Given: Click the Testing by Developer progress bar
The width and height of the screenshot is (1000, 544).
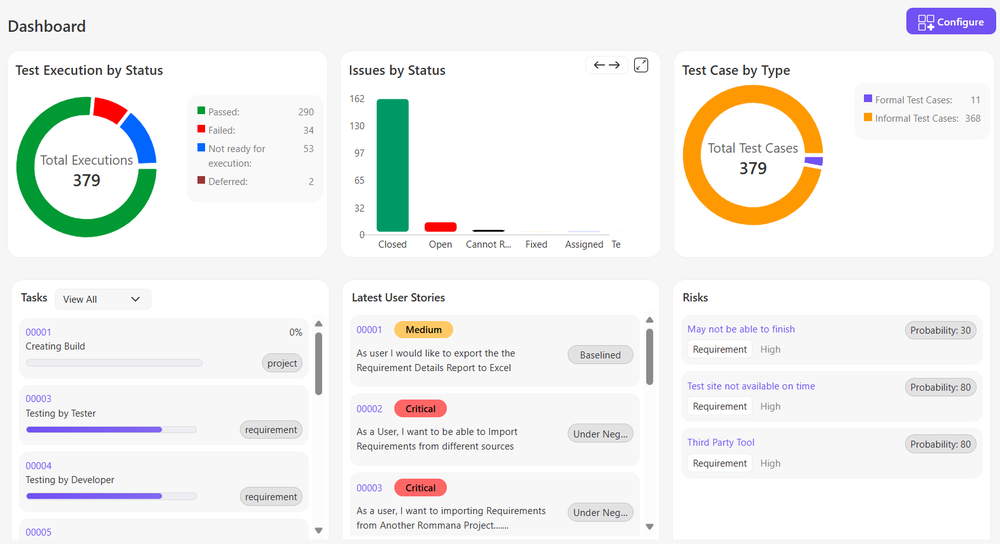Looking at the screenshot, I should point(111,496).
